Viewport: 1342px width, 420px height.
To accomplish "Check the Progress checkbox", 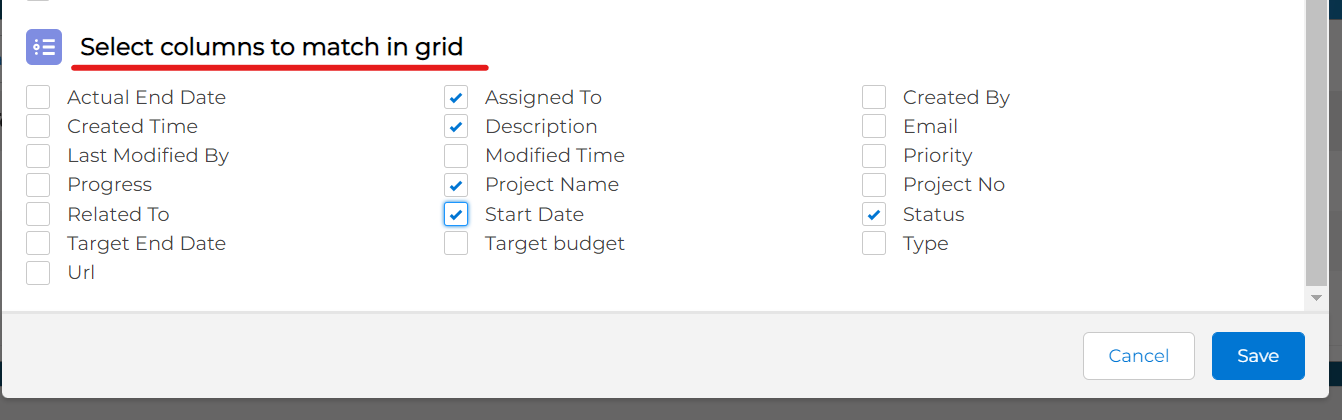I will 38,185.
